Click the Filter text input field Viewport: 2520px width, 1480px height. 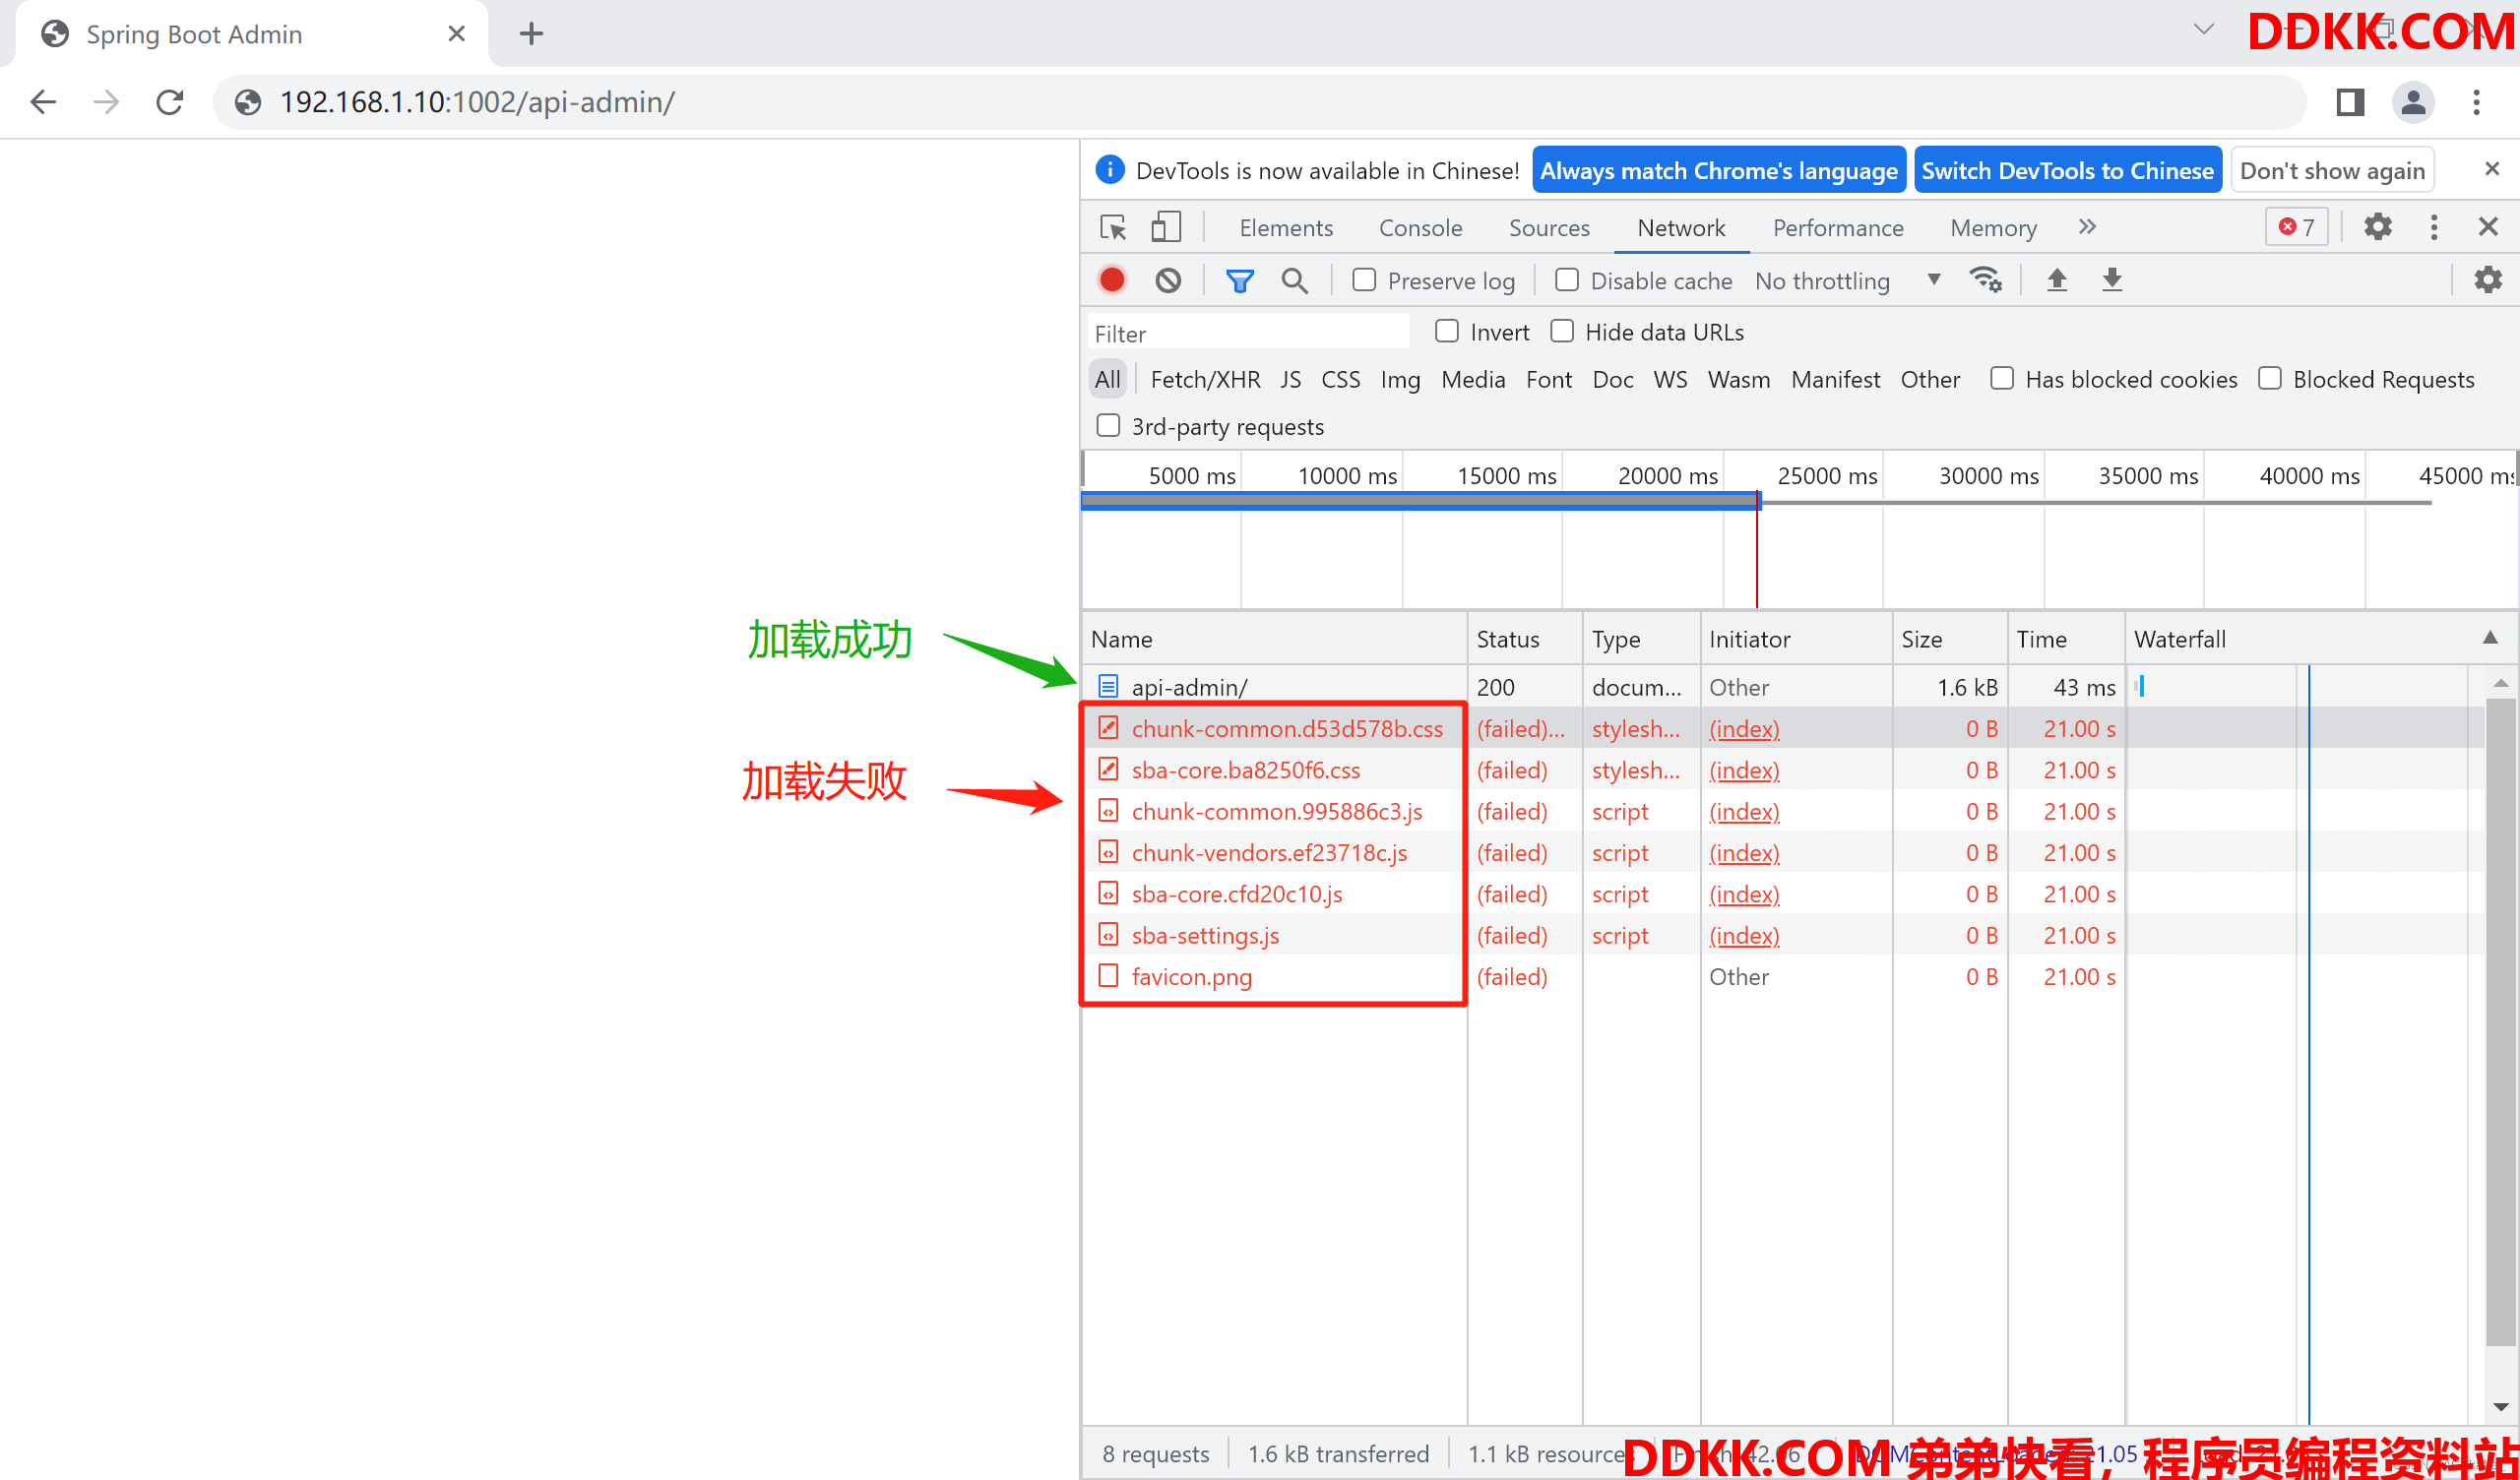[1249, 332]
